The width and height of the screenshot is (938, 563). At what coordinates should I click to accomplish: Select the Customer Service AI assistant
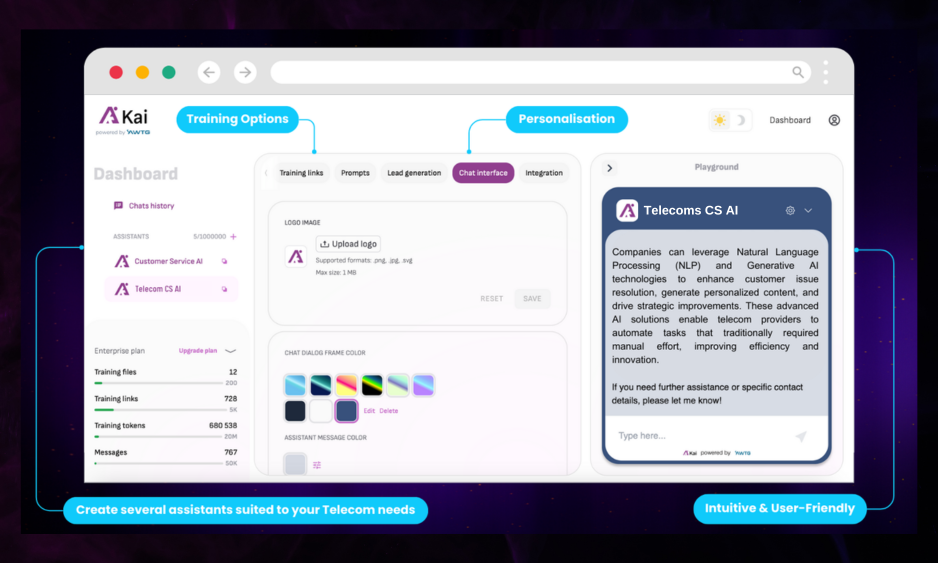click(x=172, y=261)
